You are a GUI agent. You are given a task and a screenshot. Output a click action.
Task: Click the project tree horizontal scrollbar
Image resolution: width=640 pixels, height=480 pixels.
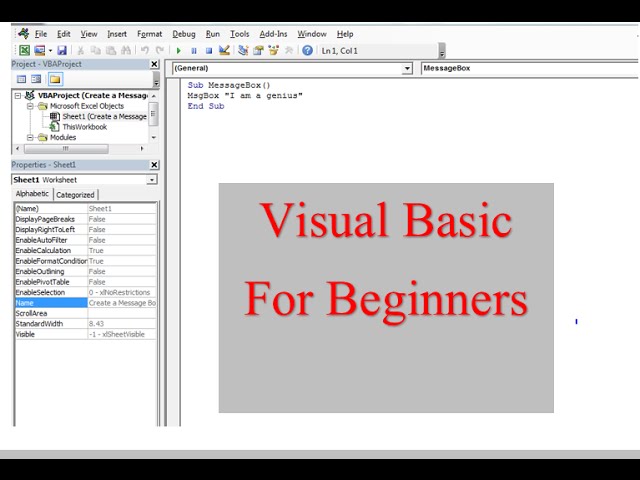pyautogui.click(x=66, y=149)
